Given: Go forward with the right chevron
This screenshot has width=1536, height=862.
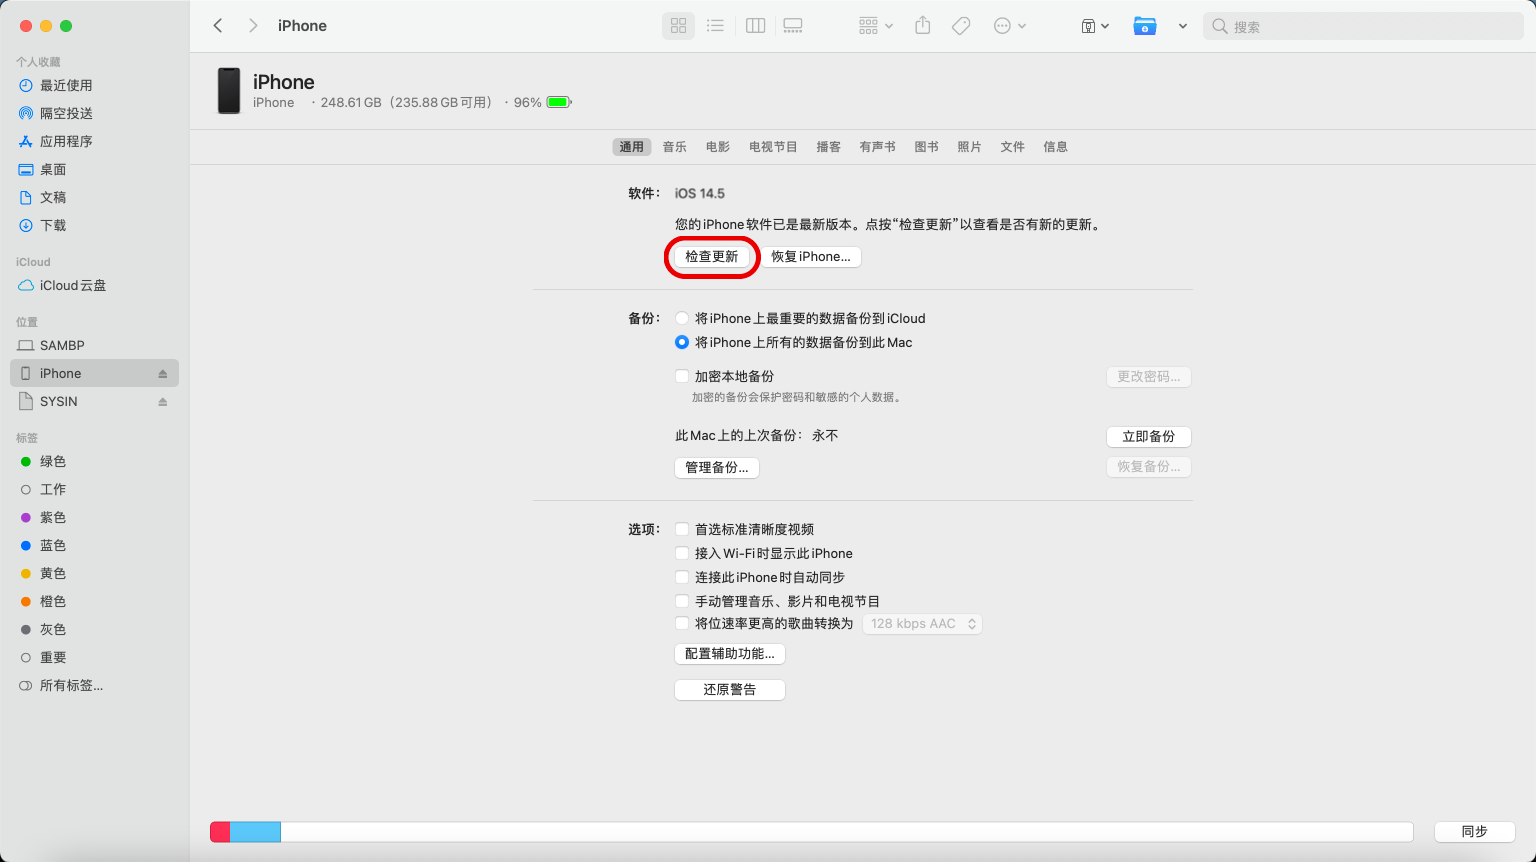Looking at the screenshot, I should coord(253,26).
